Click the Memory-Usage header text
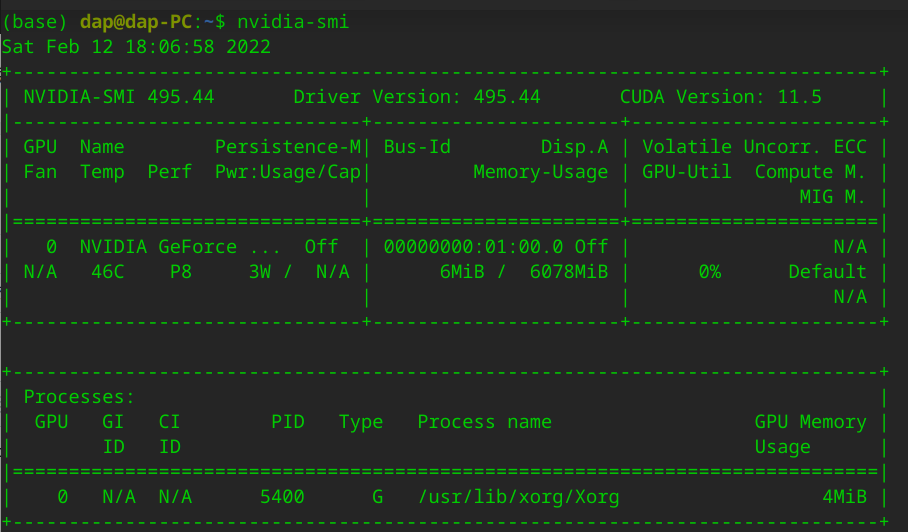Screen dimensions: 908x532 click(540, 172)
